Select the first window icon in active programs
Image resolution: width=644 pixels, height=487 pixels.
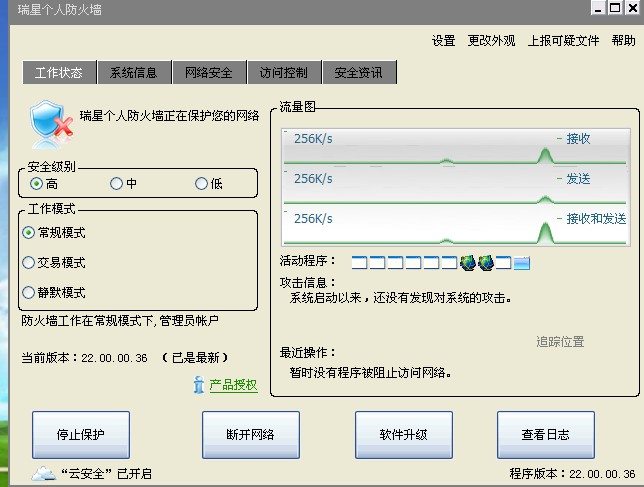coord(359,263)
